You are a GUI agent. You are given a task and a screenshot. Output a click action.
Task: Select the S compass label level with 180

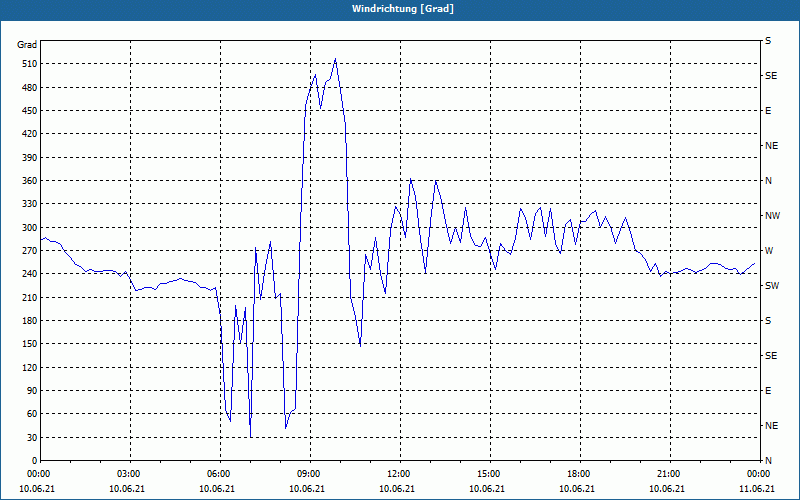click(768, 321)
